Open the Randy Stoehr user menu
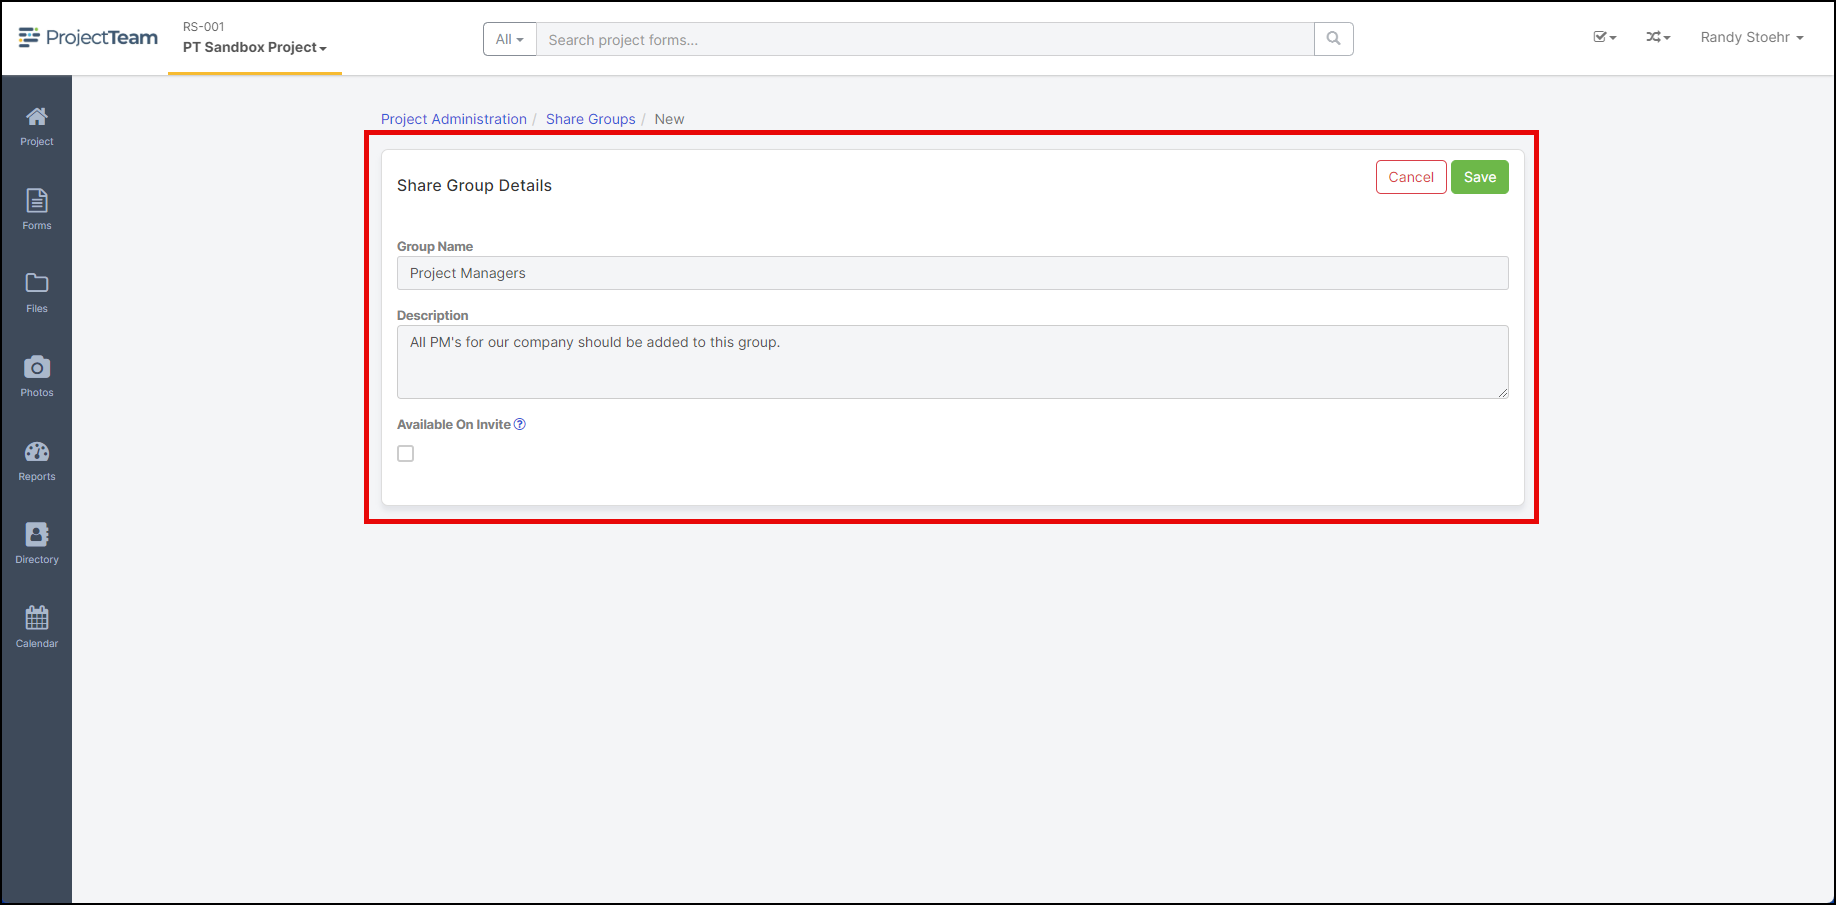The width and height of the screenshot is (1836, 905). coord(1752,37)
